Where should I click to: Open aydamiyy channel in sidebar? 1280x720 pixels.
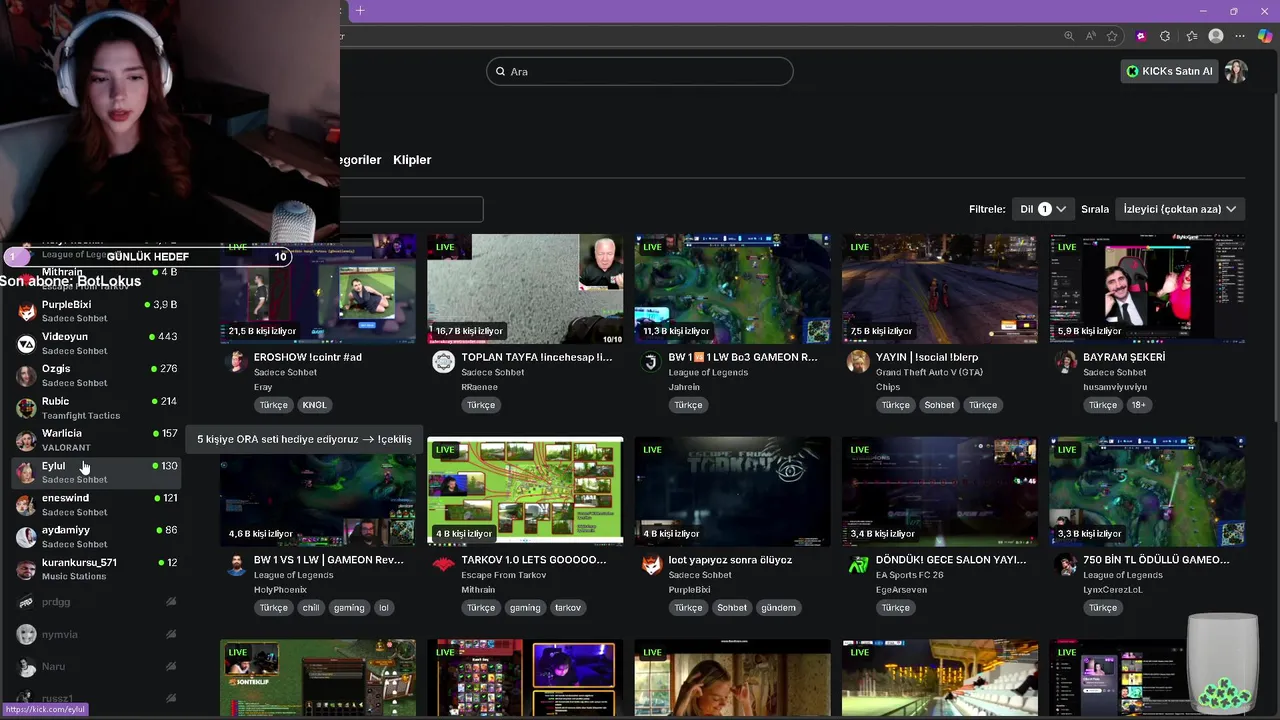[97, 536]
